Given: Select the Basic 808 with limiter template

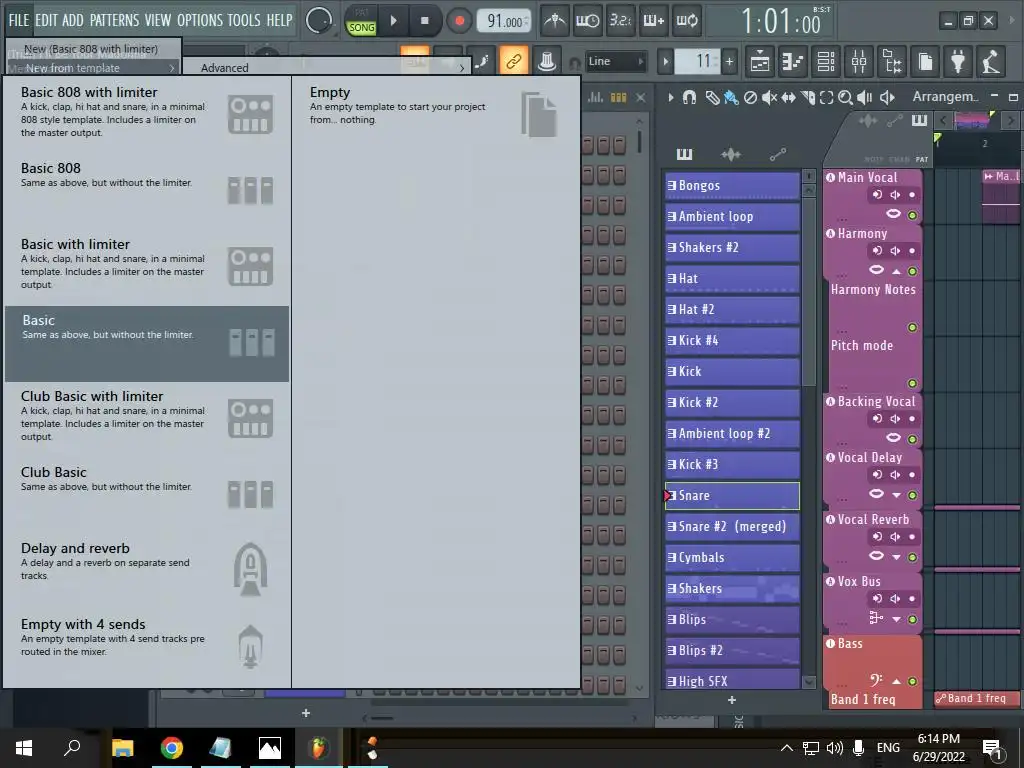Looking at the screenshot, I should pyautogui.click(x=147, y=115).
